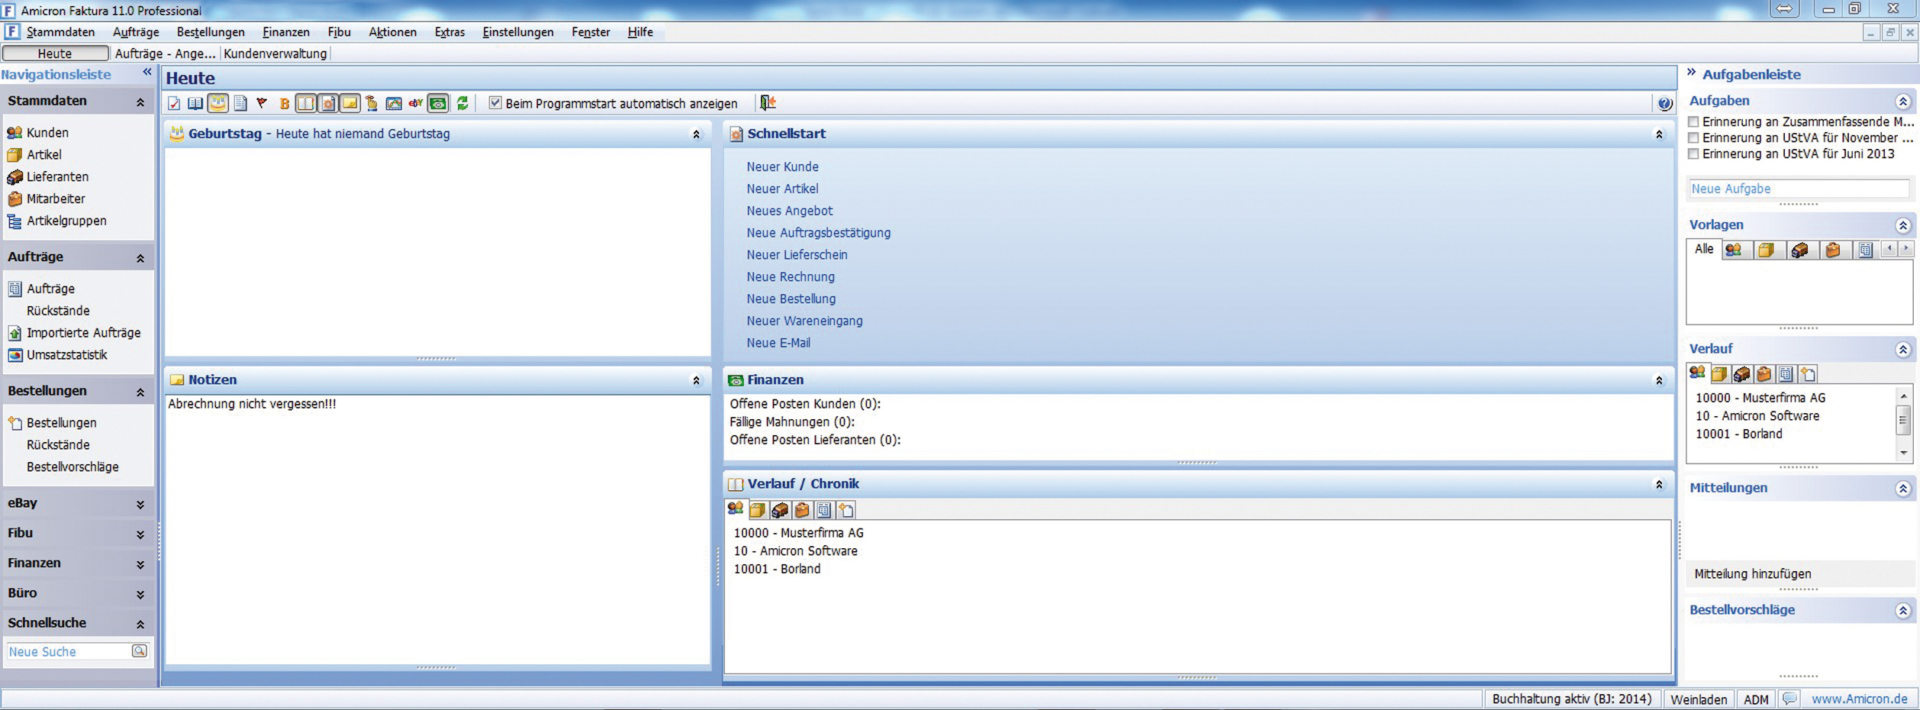Expand the eBay navigation section
Viewport: 1920px width, 710px height.
pos(140,504)
